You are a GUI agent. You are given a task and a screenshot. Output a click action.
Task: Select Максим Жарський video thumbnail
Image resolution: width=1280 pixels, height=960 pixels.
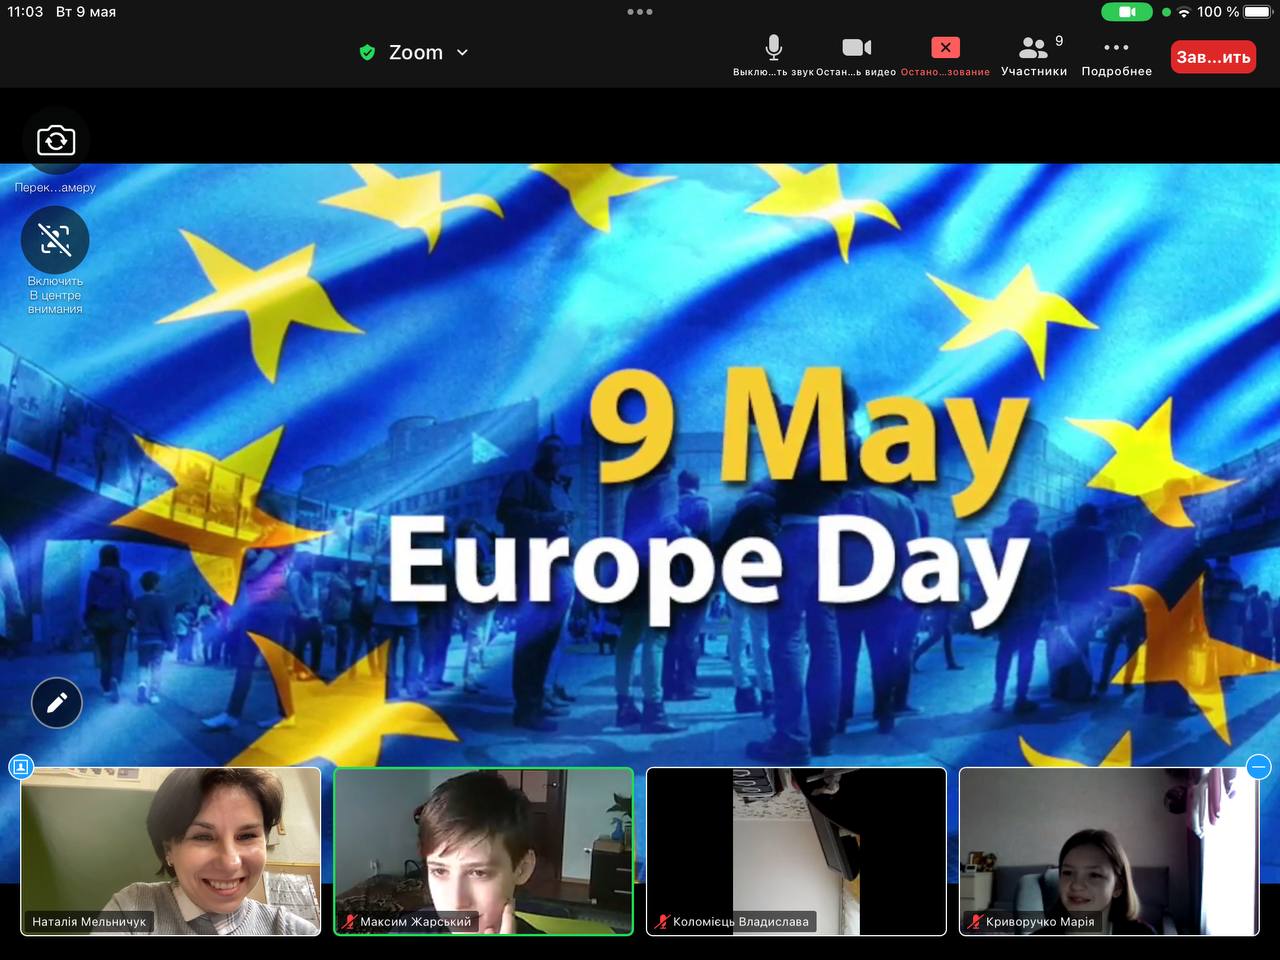[483, 850]
